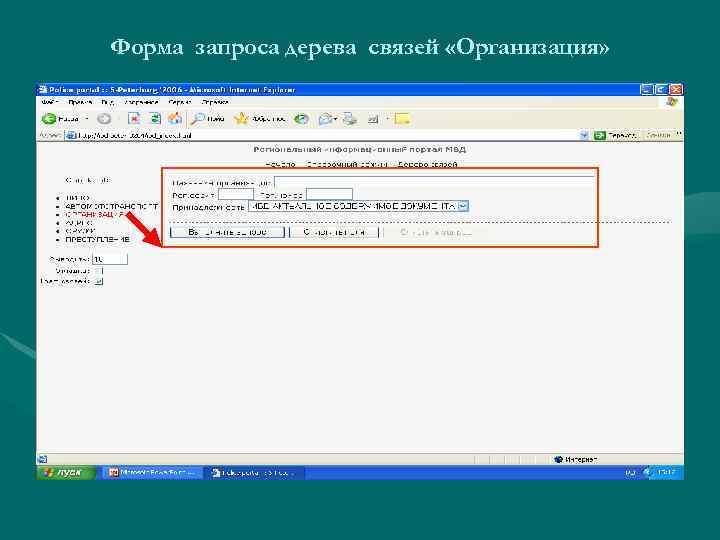Screen dimensions: 720x540
Task: Click the Back arrow icon in Internet Explorer
Action: click(49, 119)
